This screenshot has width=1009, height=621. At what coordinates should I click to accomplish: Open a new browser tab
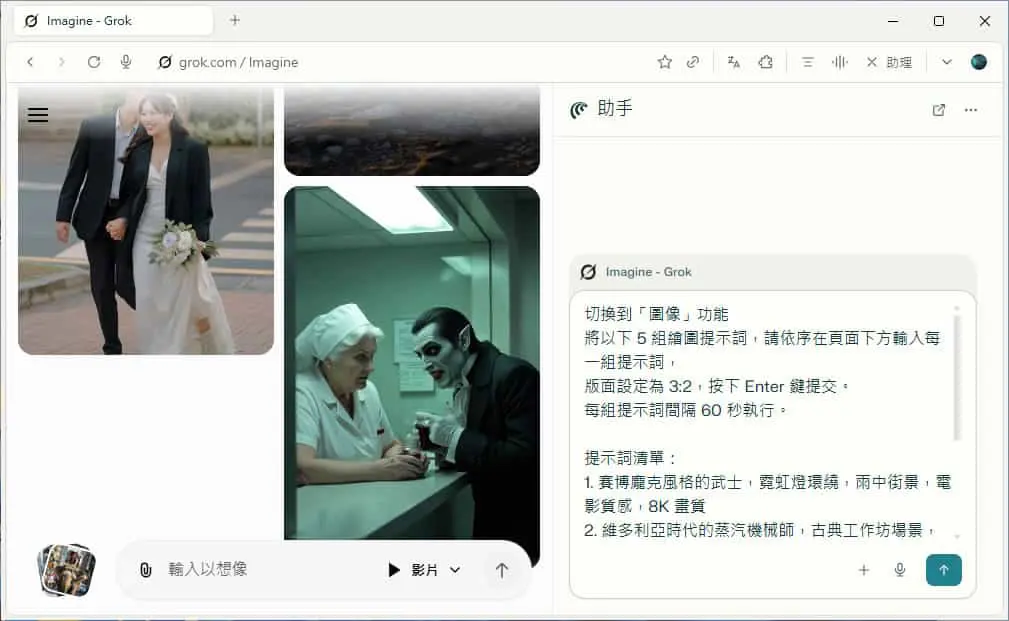235,21
